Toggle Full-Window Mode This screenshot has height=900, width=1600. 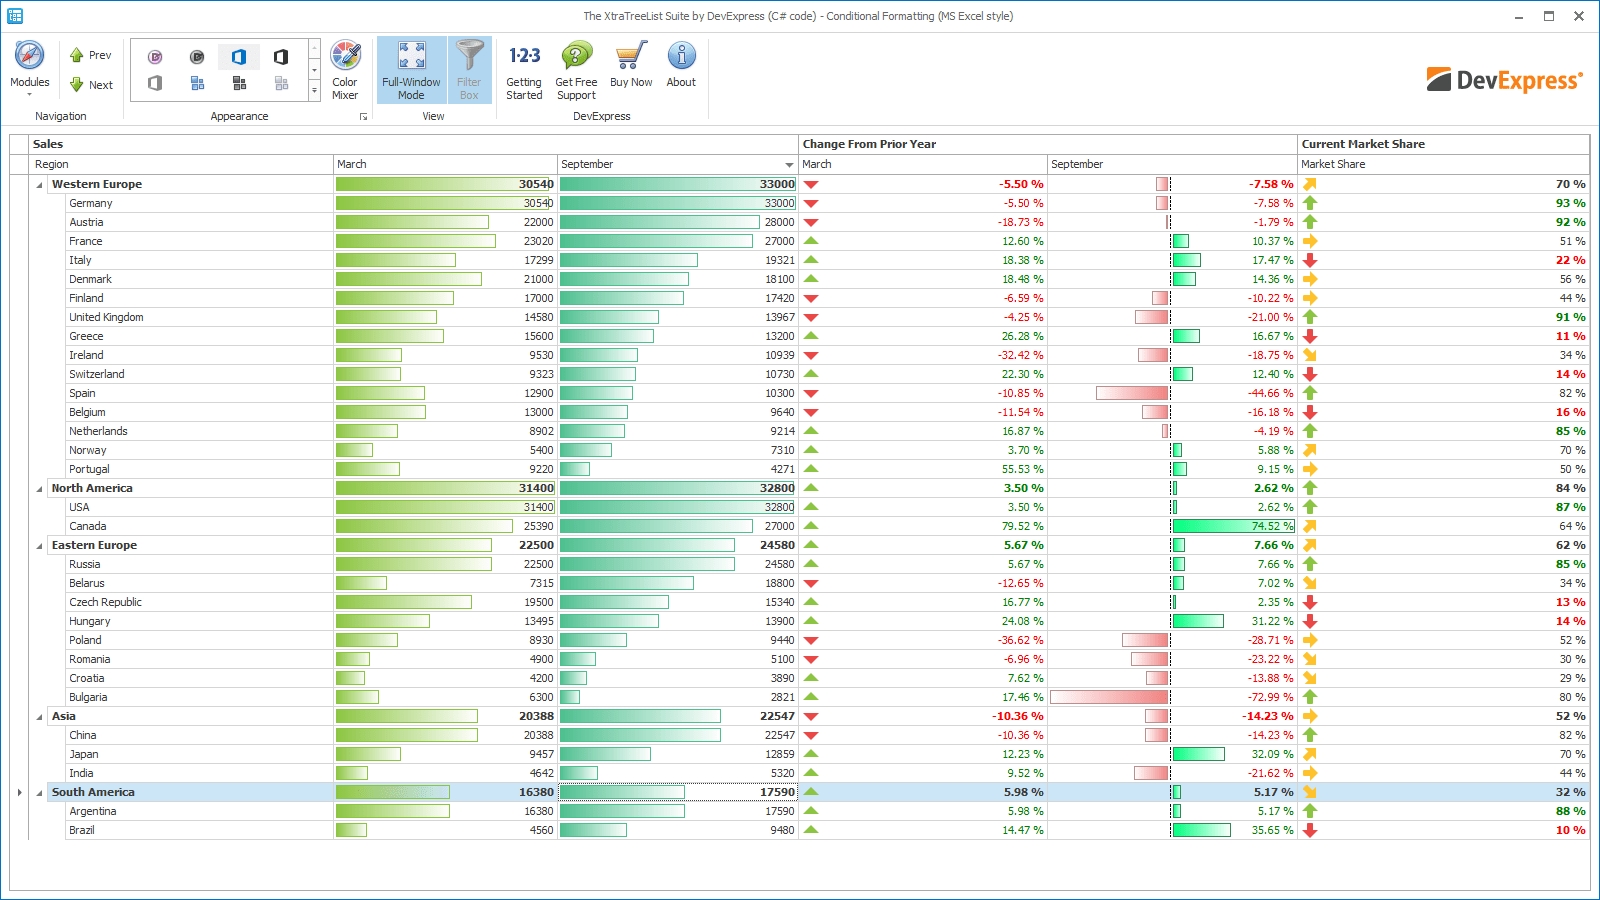coord(411,70)
